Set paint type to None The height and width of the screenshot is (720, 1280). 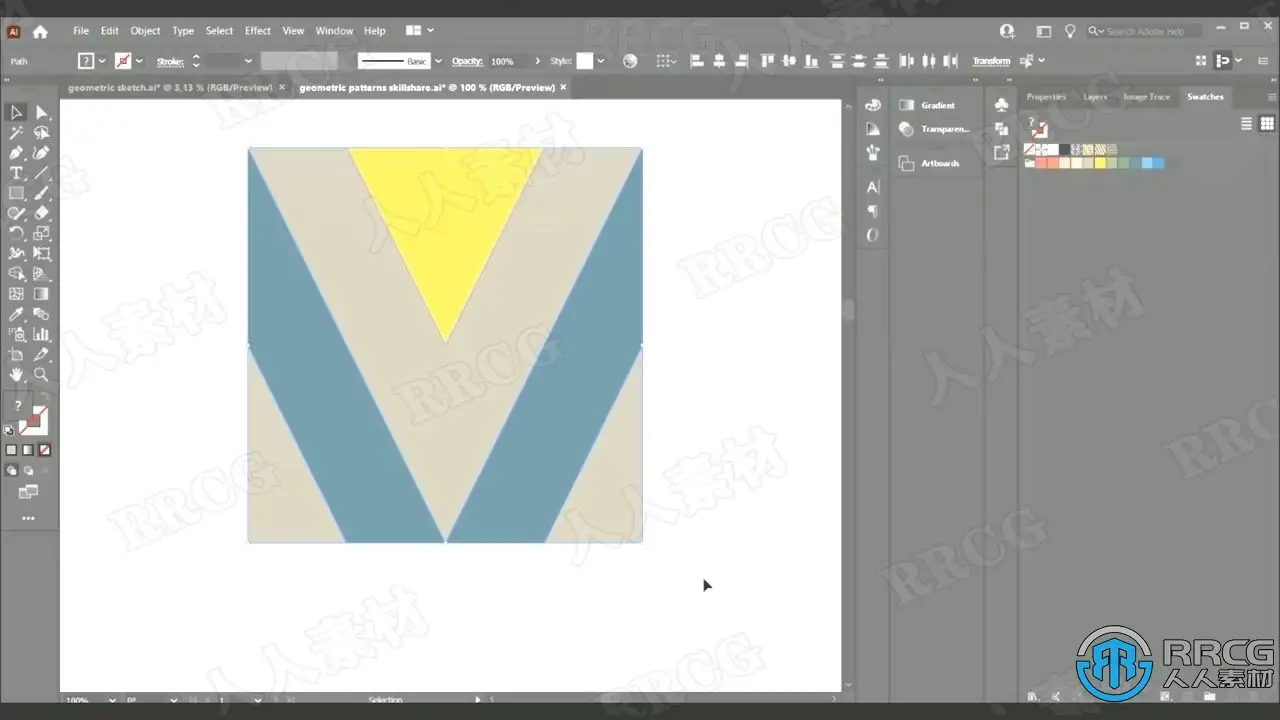pos(44,450)
